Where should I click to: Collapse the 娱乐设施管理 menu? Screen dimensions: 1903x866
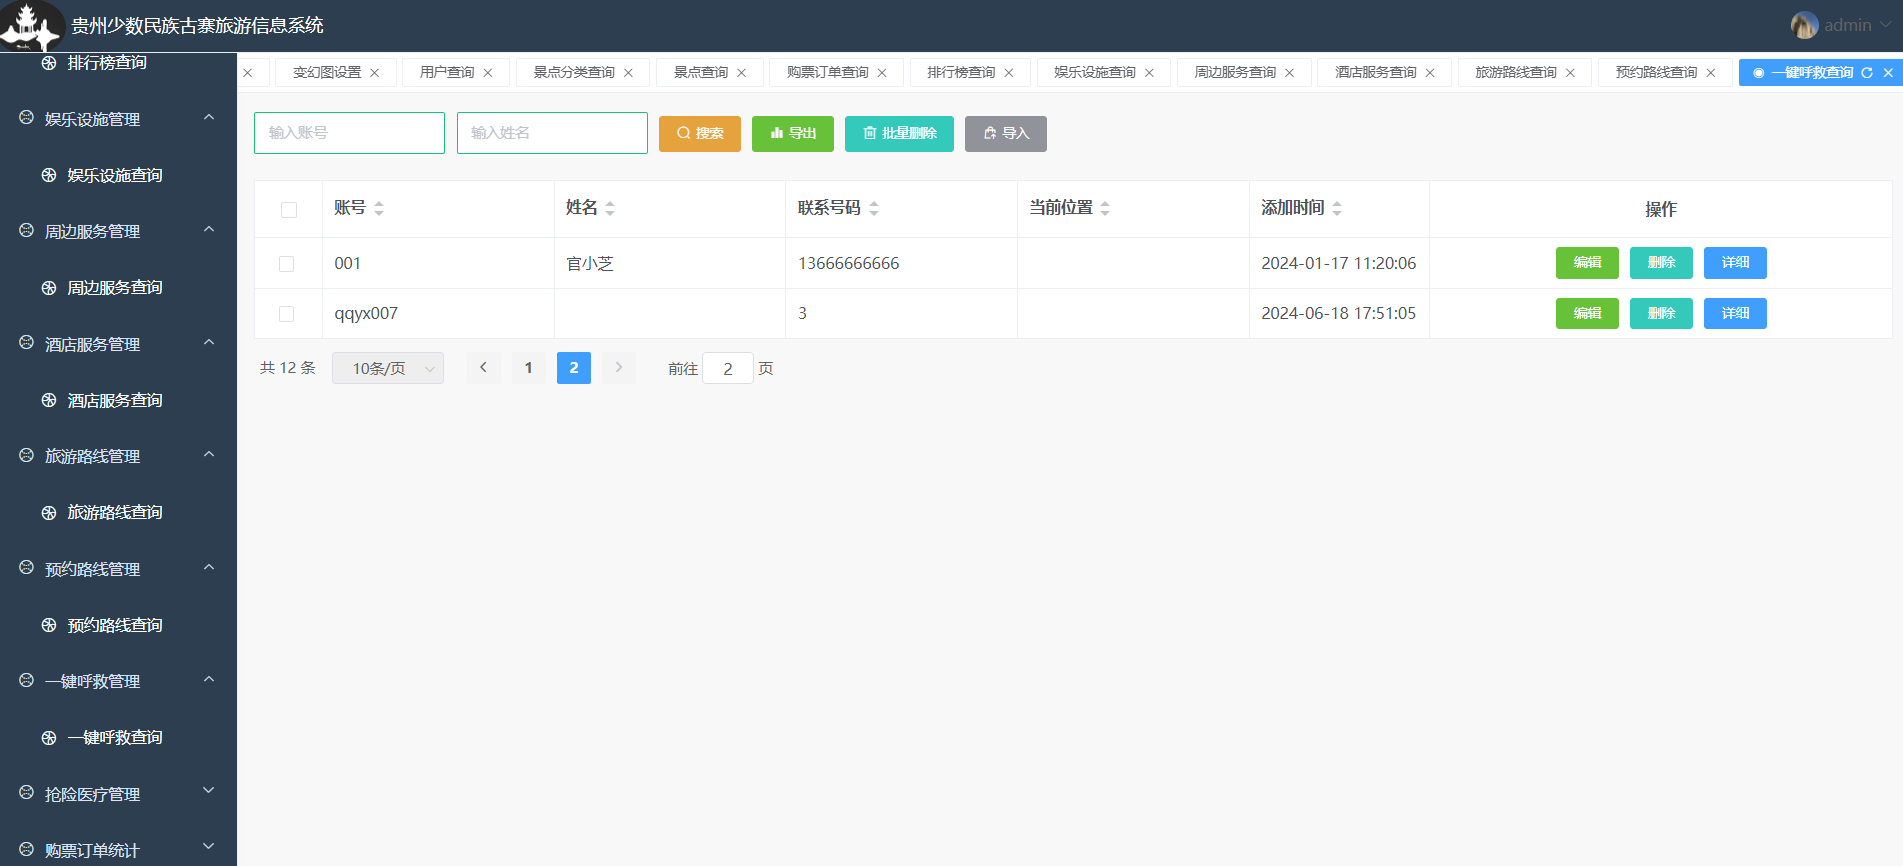click(209, 118)
